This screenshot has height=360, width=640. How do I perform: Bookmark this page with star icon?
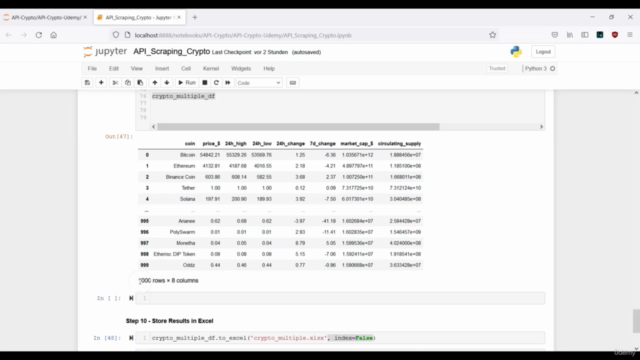(493, 35)
